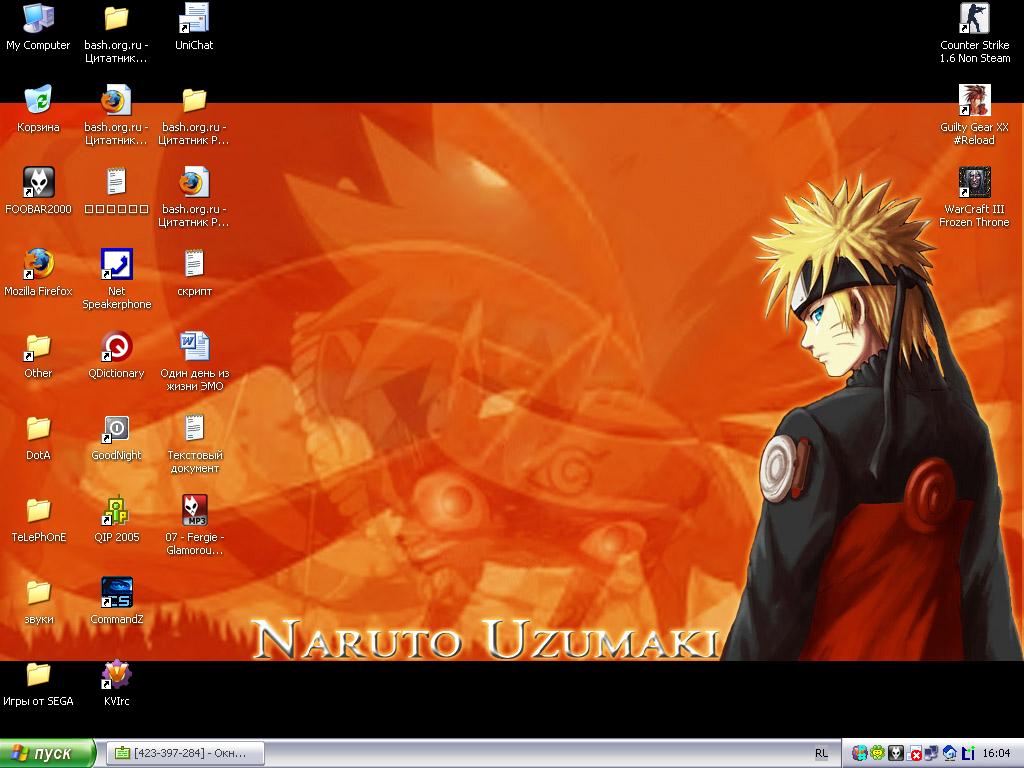Viewport: 1024px width, 768px height.
Task: Click the green flower QIP tray icon
Action: coord(878,753)
